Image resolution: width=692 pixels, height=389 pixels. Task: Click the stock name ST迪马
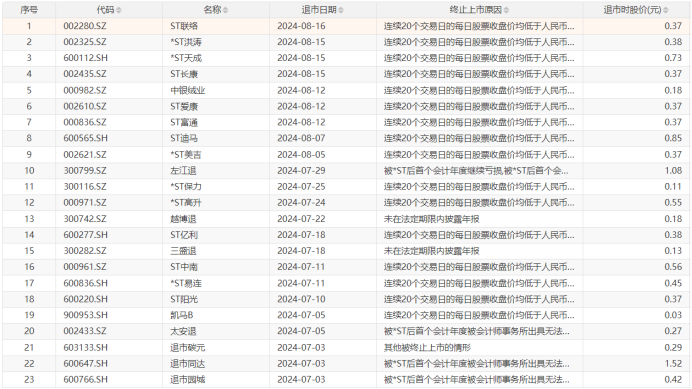(x=184, y=138)
